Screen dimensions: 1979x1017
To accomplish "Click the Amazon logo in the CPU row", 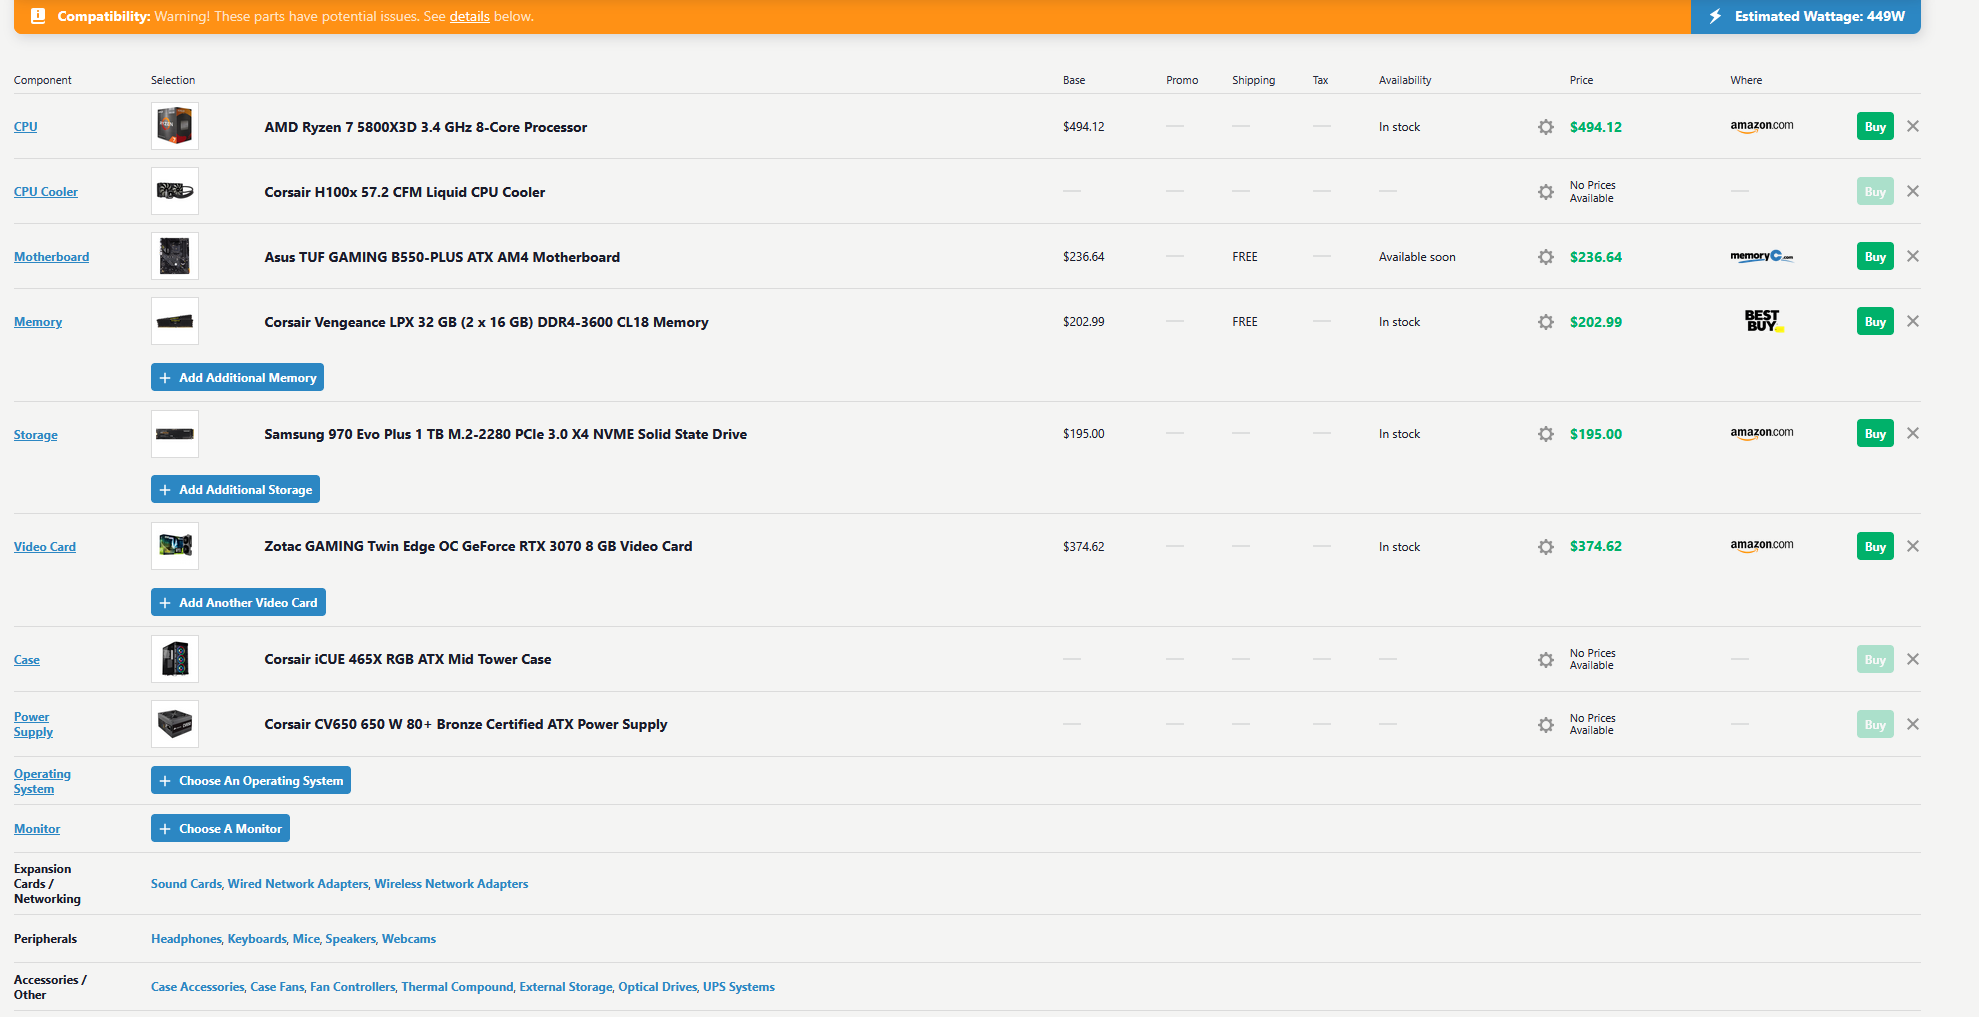I will click(x=1762, y=127).
